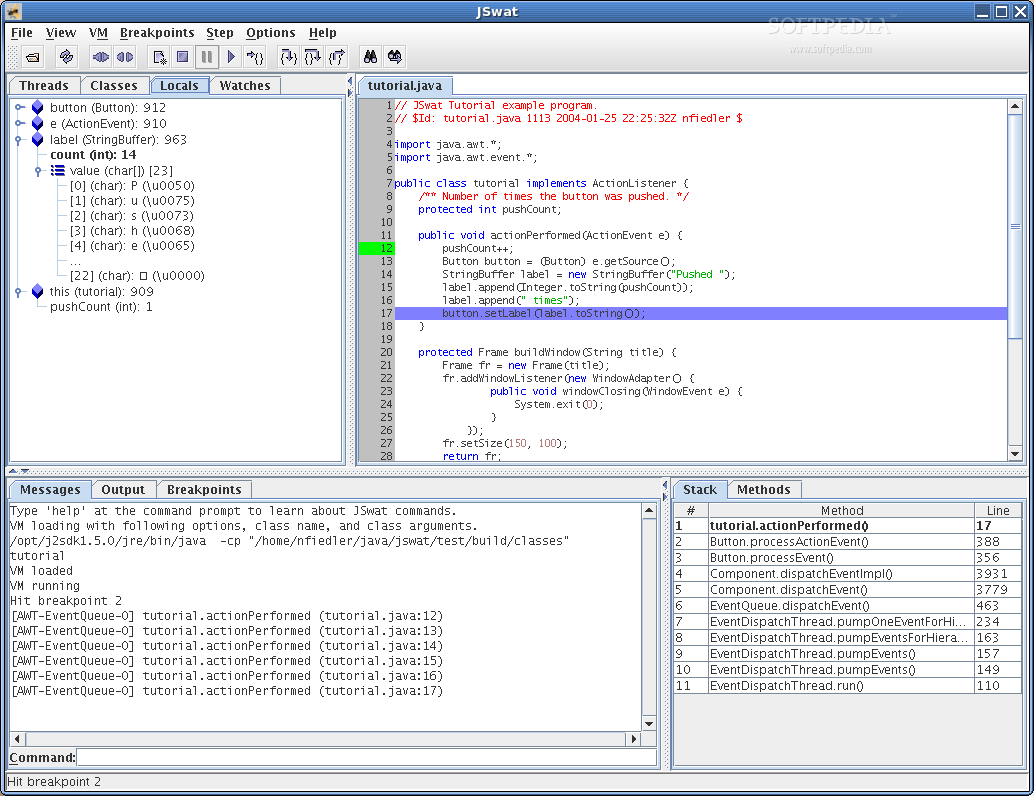Select the count (int): 14 variable
This screenshot has height=796, width=1034.
93,155
